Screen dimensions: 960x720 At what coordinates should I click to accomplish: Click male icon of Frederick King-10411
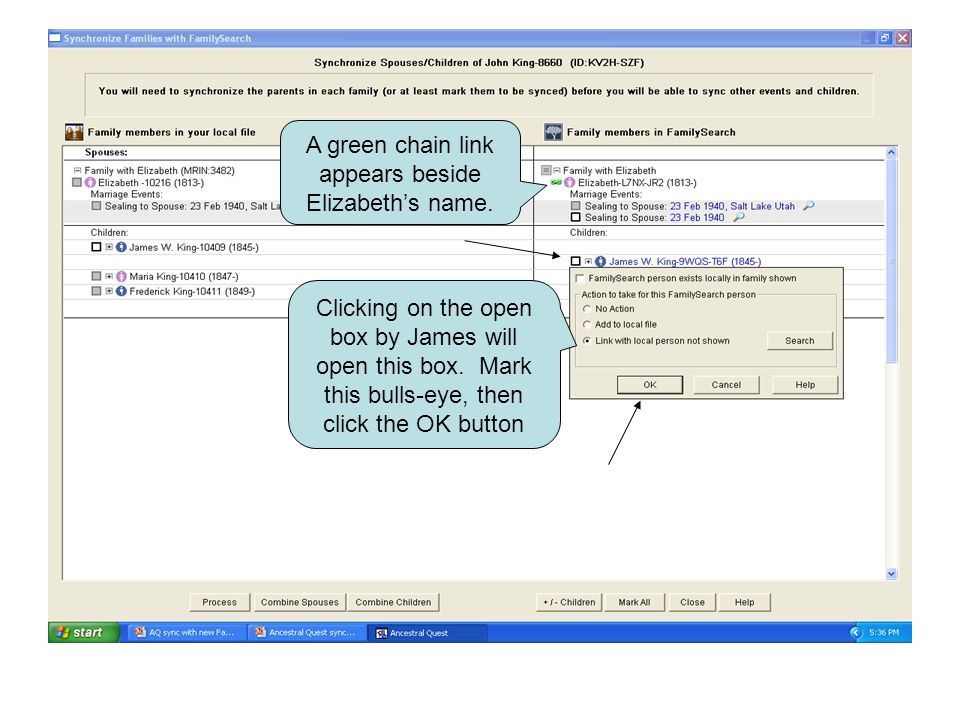121,291
